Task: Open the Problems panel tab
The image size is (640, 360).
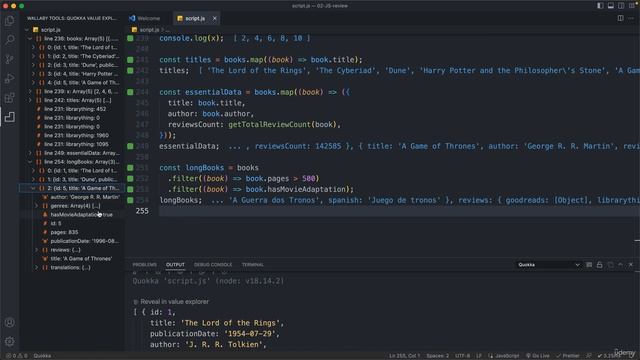Action: [x=144, y=264]
